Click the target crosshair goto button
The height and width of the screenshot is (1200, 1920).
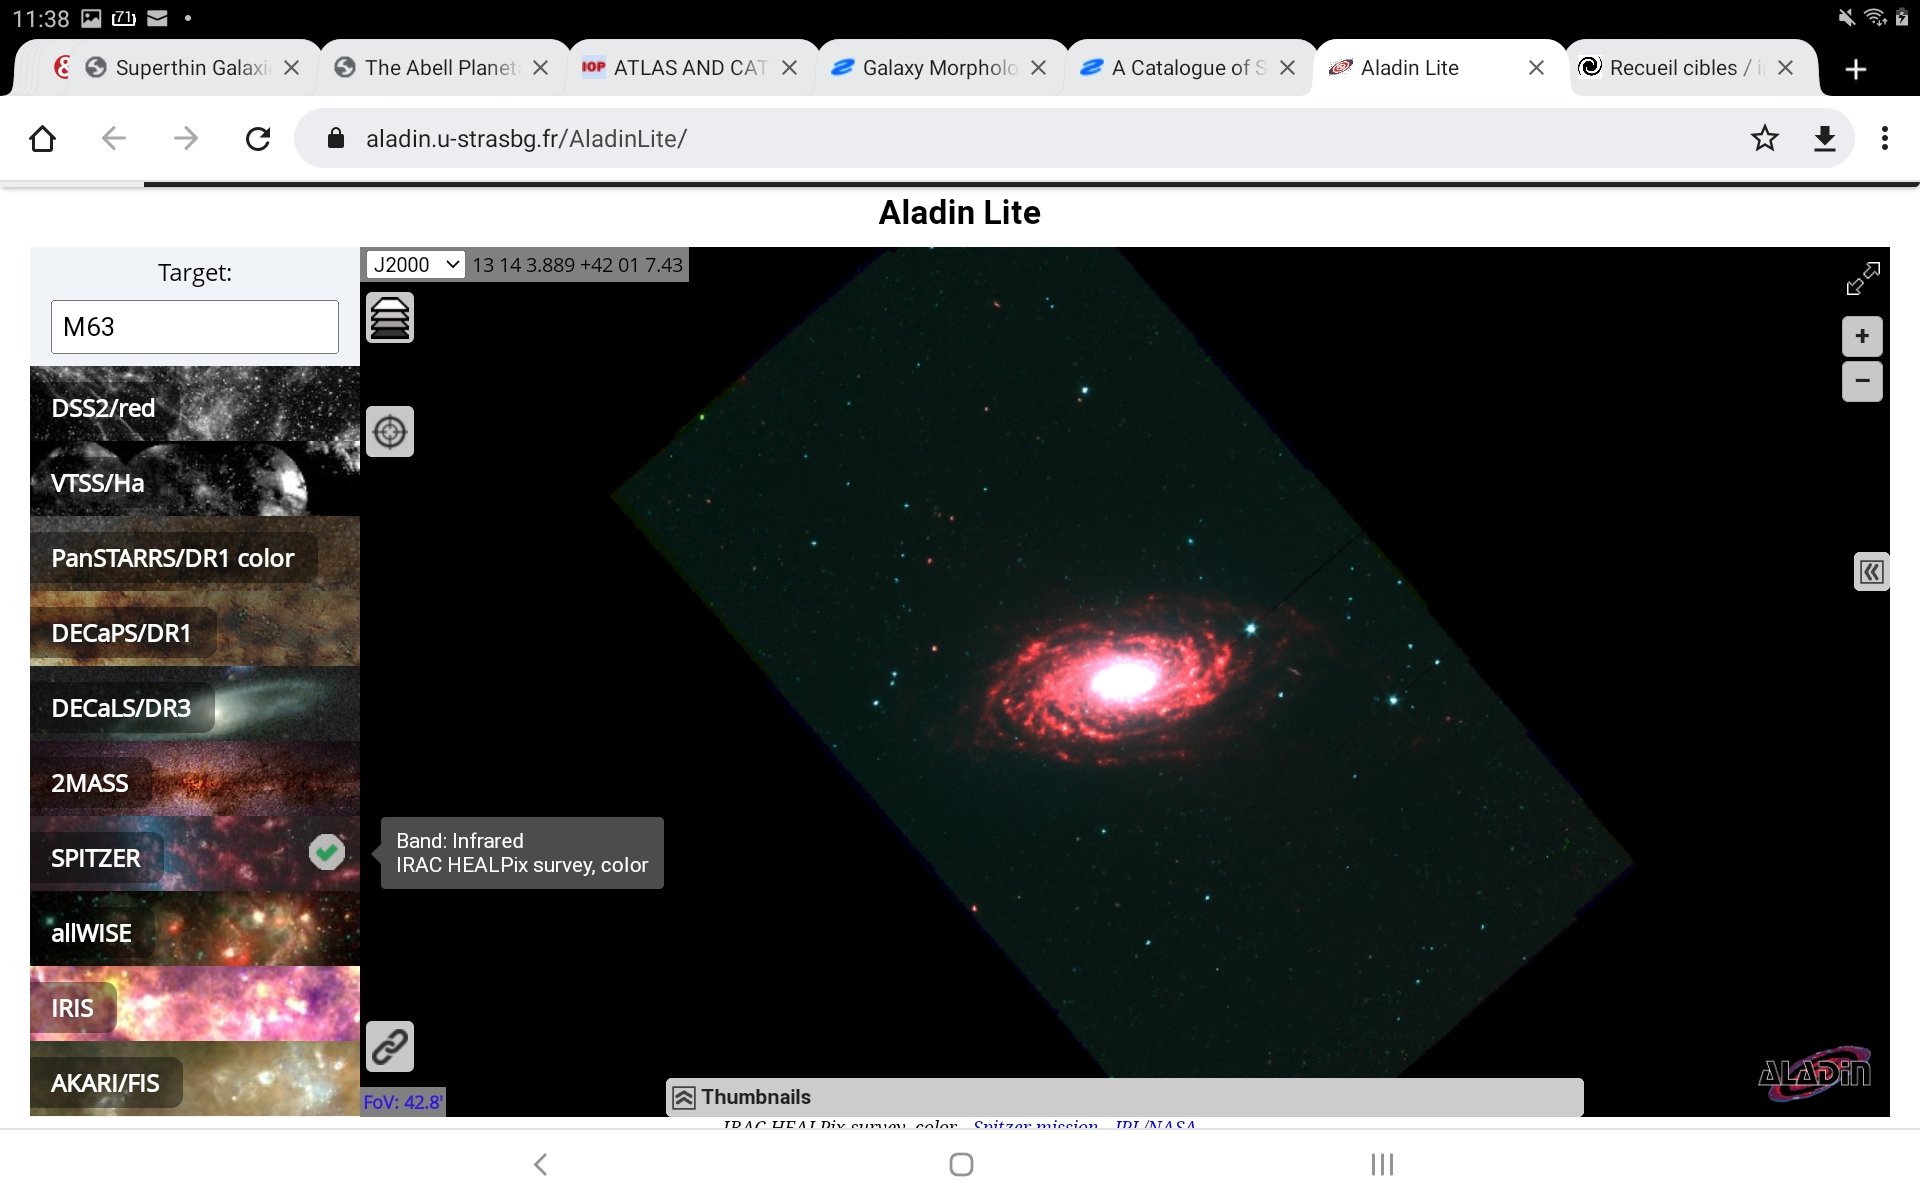390,432
